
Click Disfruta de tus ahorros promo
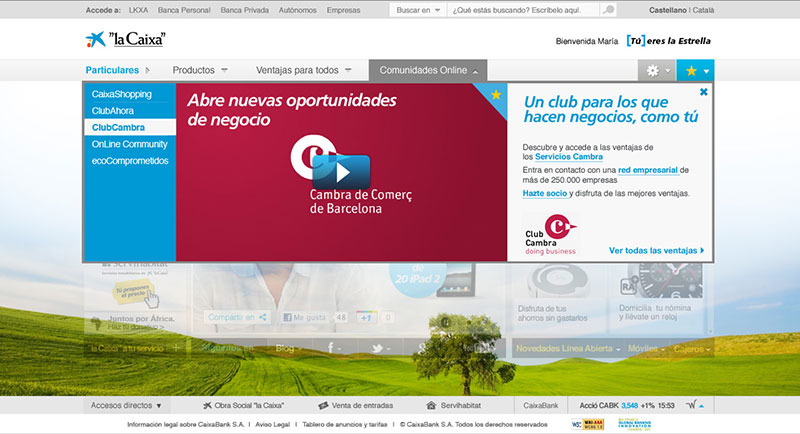(x=553, y=313)
